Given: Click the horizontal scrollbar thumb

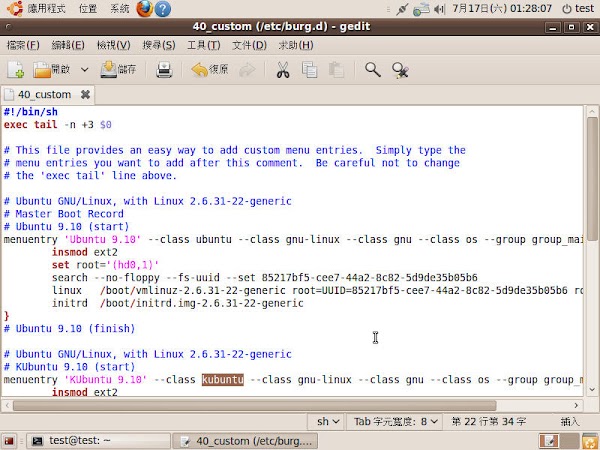Looking at the screenshot, I should [254, 405].
